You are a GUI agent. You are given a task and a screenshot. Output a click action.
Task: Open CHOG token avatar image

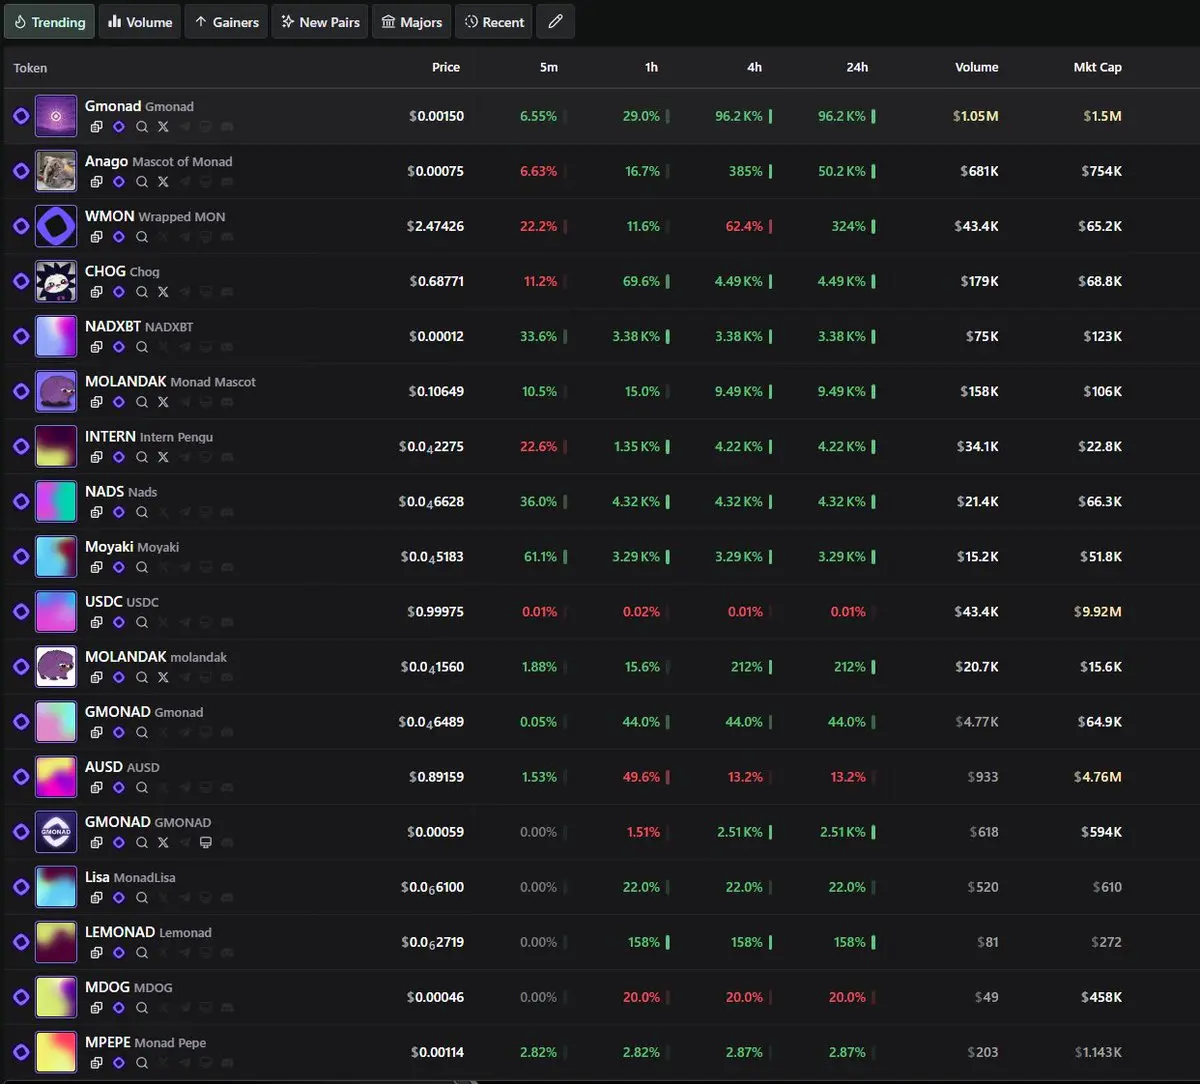[56, 281]
